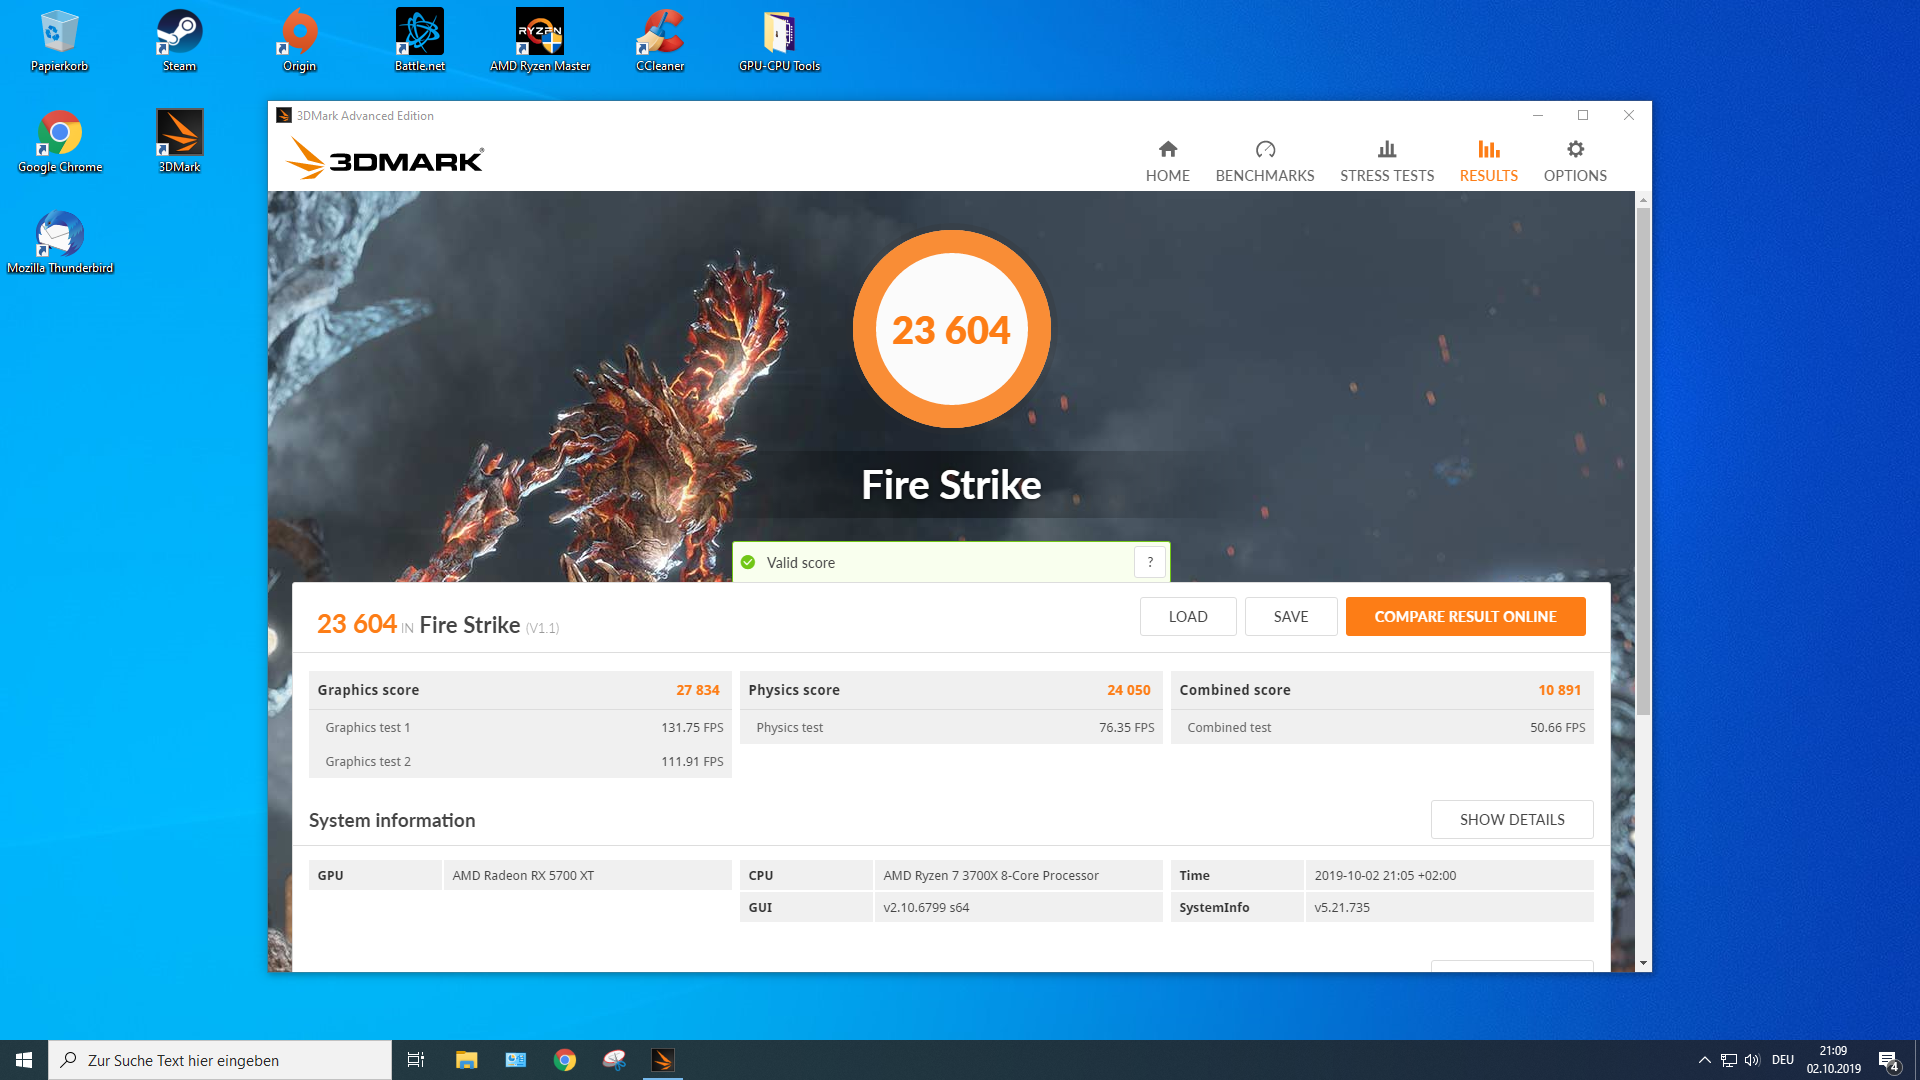The width and height of the screenshot is (1920, 1080).
Task: Open the notification center icon
Action: point(1888,1060)
